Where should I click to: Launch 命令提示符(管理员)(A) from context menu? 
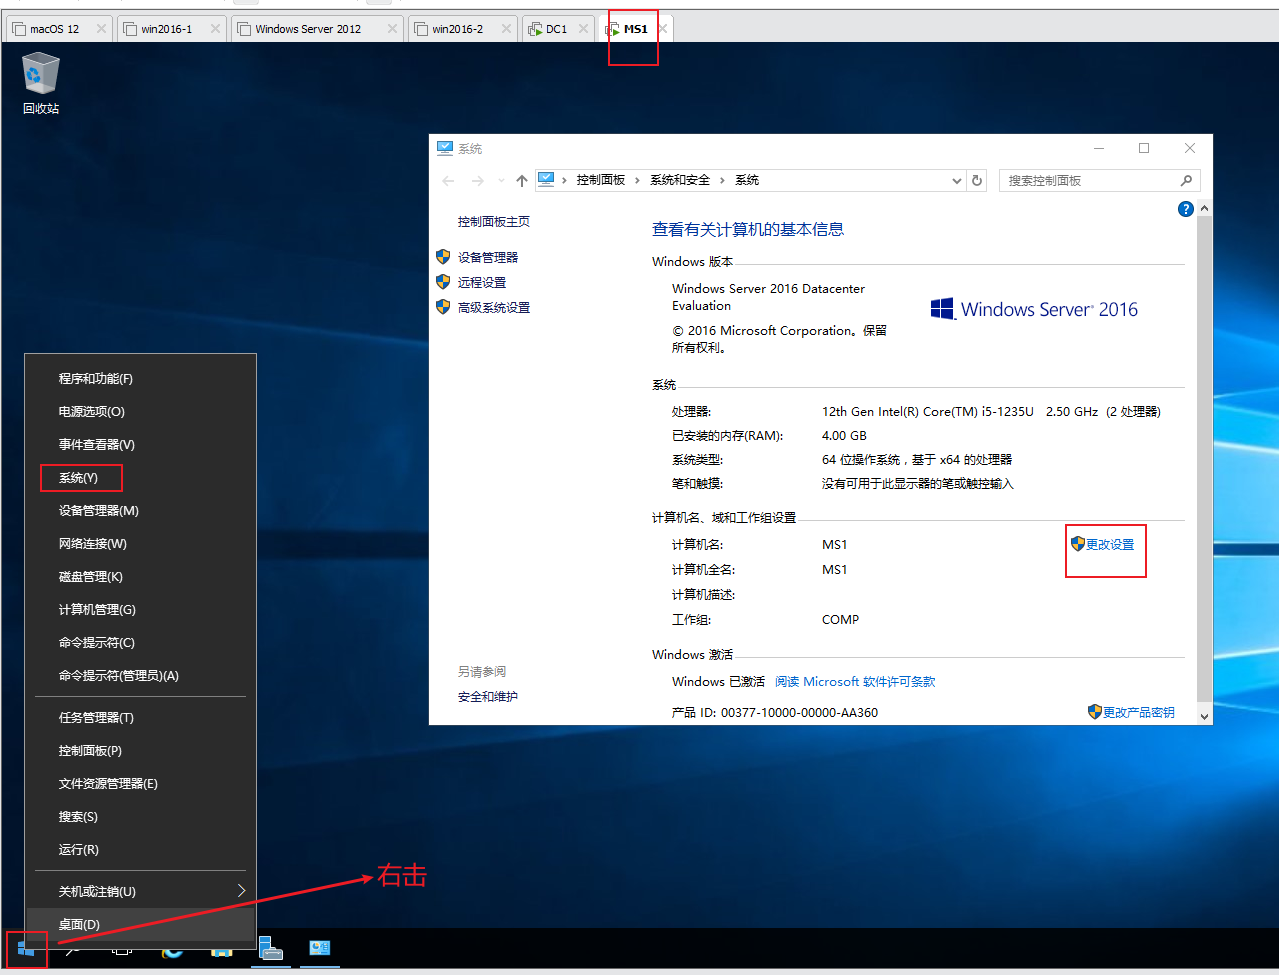click(141, 675)
